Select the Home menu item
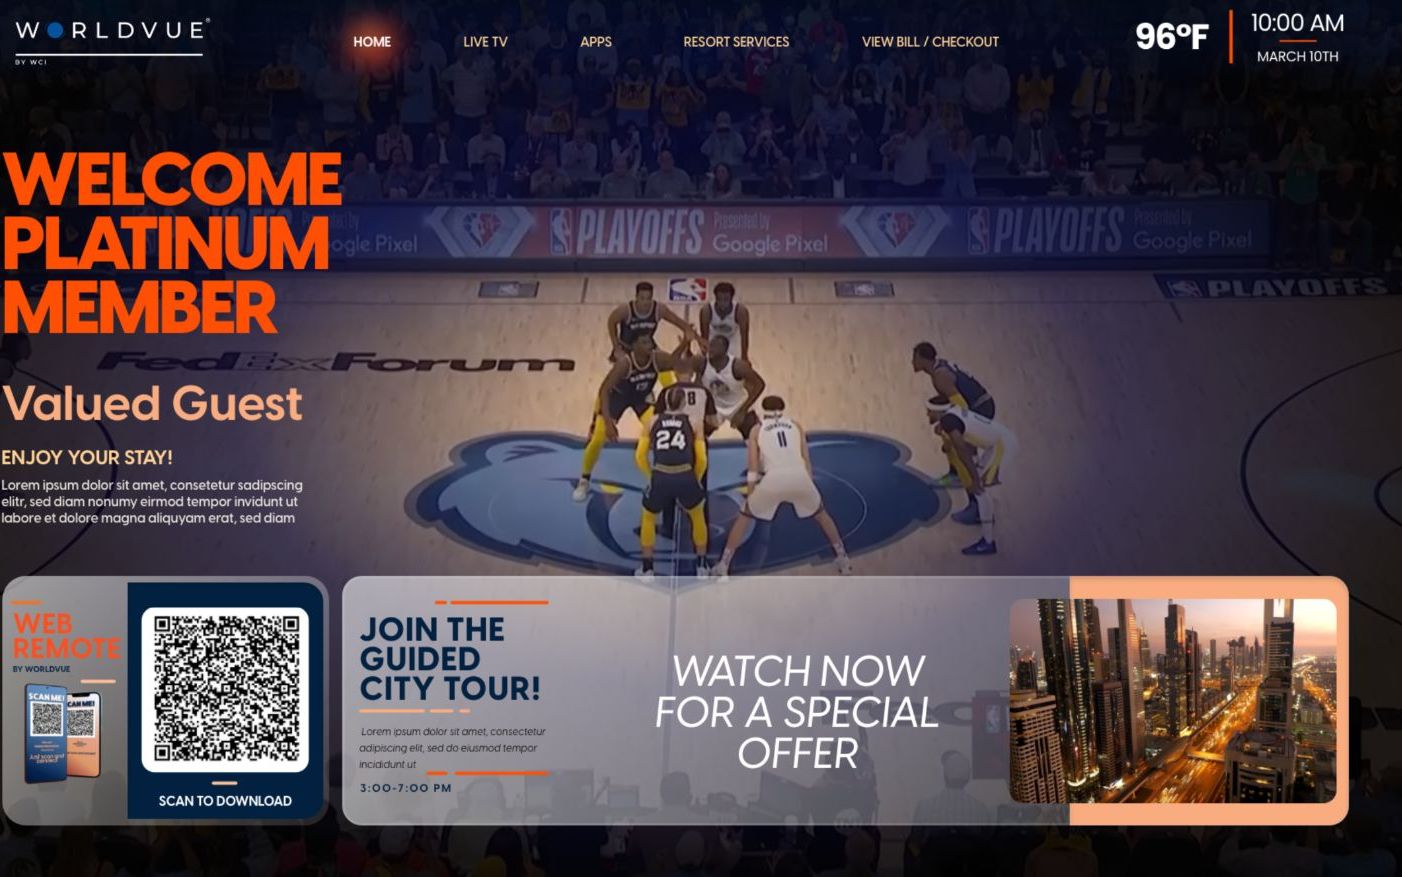Viewport: 1402px width, 877px height. tap(372, 42)
